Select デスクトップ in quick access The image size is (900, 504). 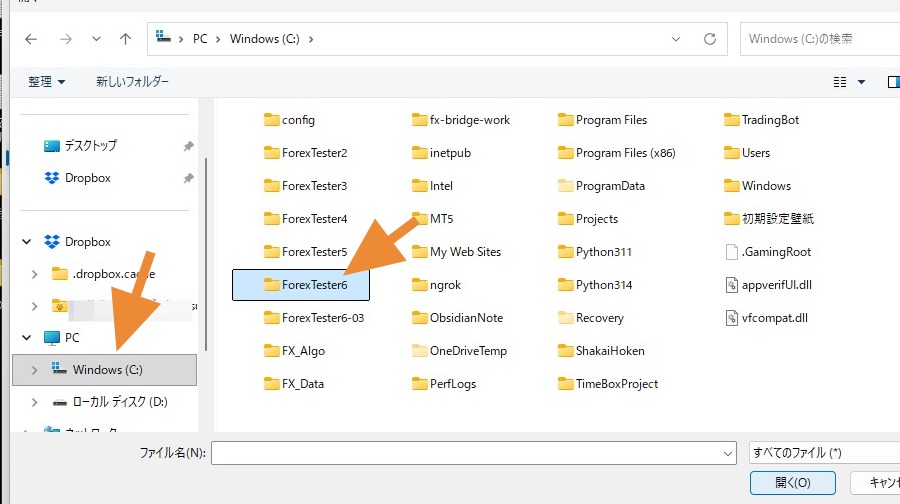click(x=90, y=146)
